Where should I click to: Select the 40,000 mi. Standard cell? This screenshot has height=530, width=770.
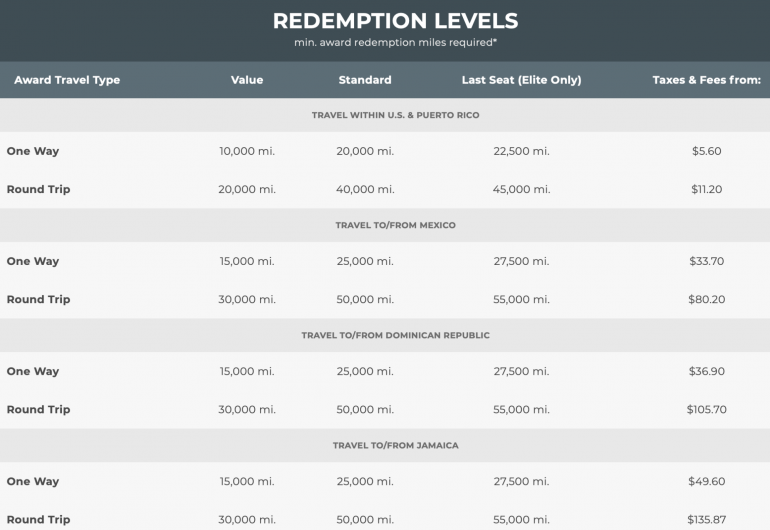pos(365,189)
